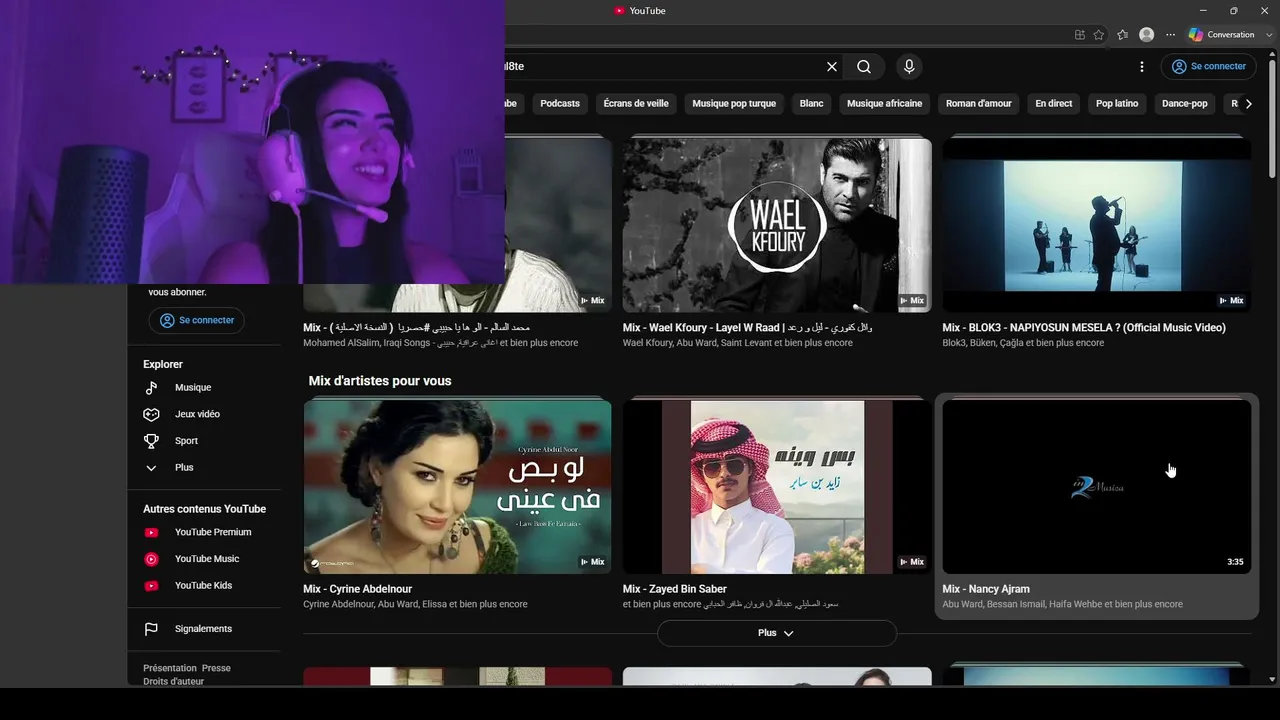Image resolution: width=1280 pixels, height=720 pixels.
Task: Click the YouTube Premium sidebar label
Action: click(213, 533)
